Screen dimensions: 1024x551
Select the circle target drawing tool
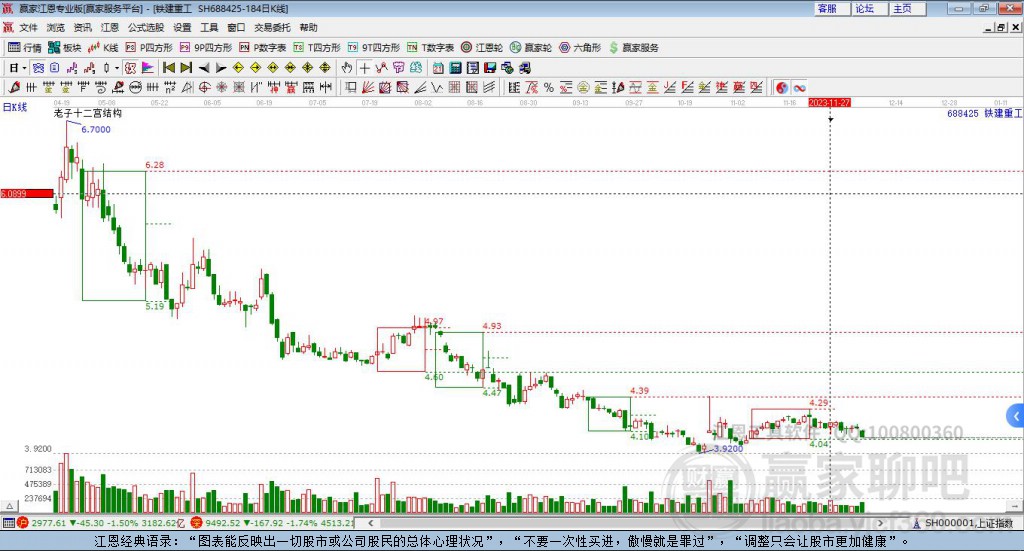204,87
